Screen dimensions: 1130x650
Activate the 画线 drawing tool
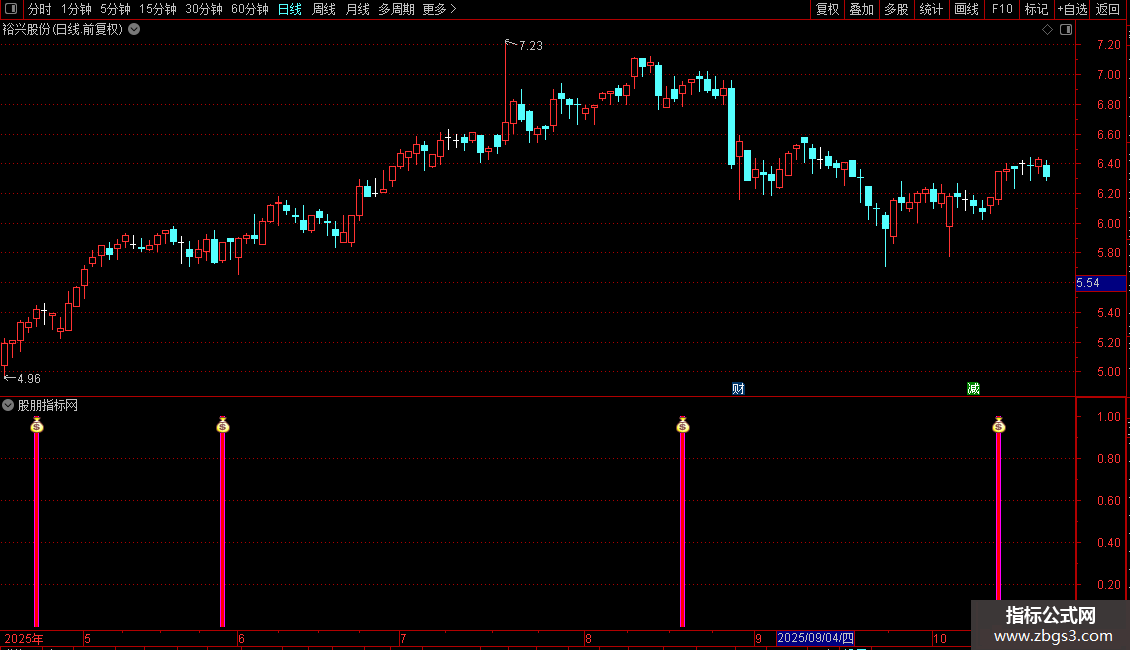[x=966, y=9]
